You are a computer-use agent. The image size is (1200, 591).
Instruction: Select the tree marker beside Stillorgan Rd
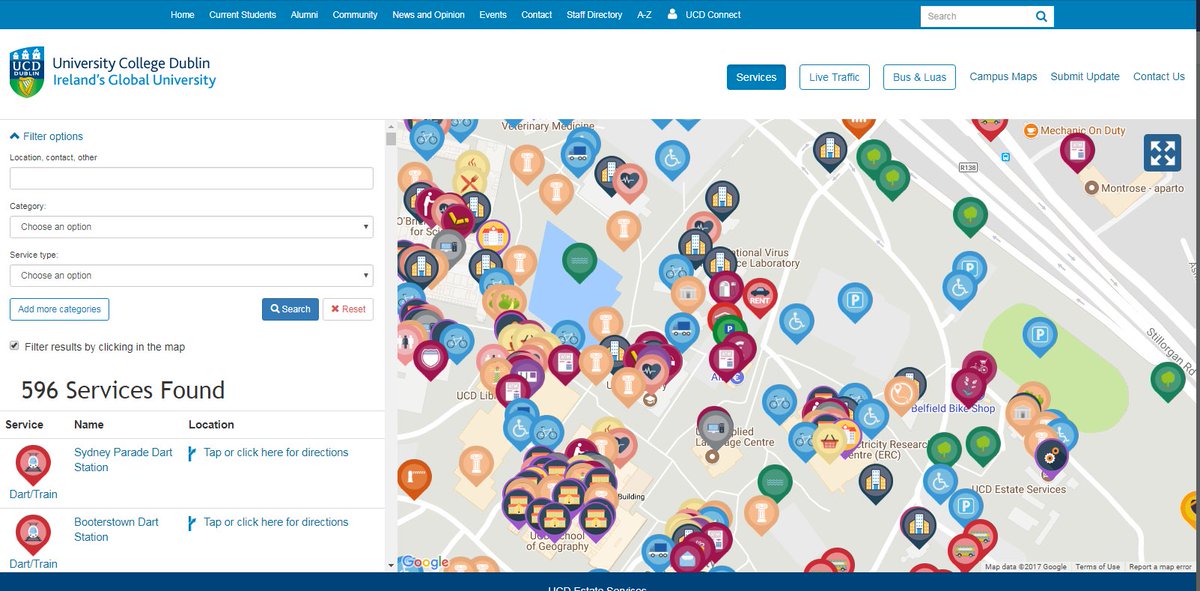1167,380
